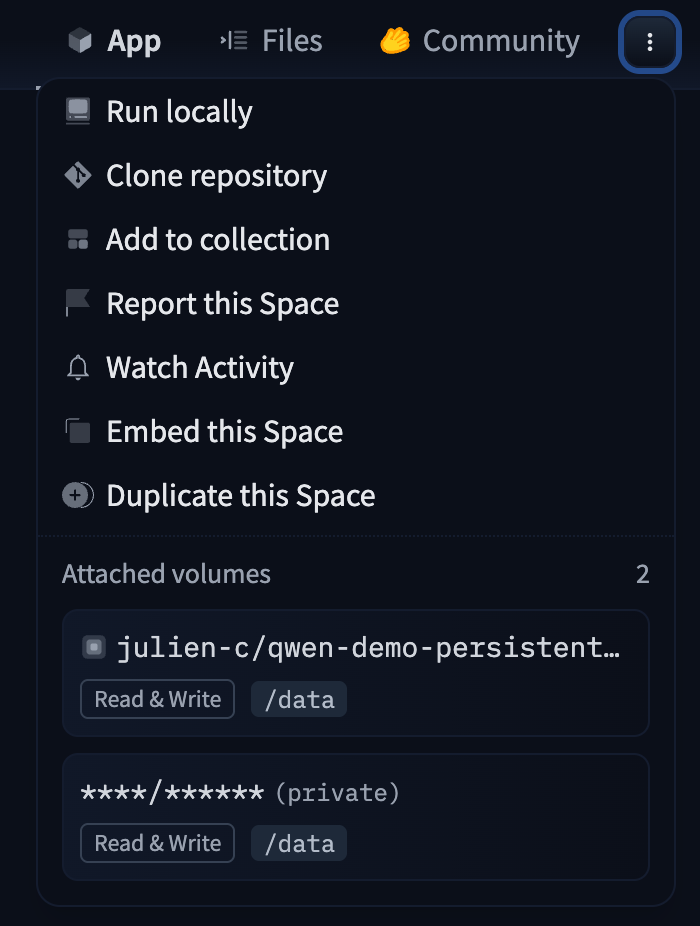Click the Clone repository git icon

coord(77,175)
